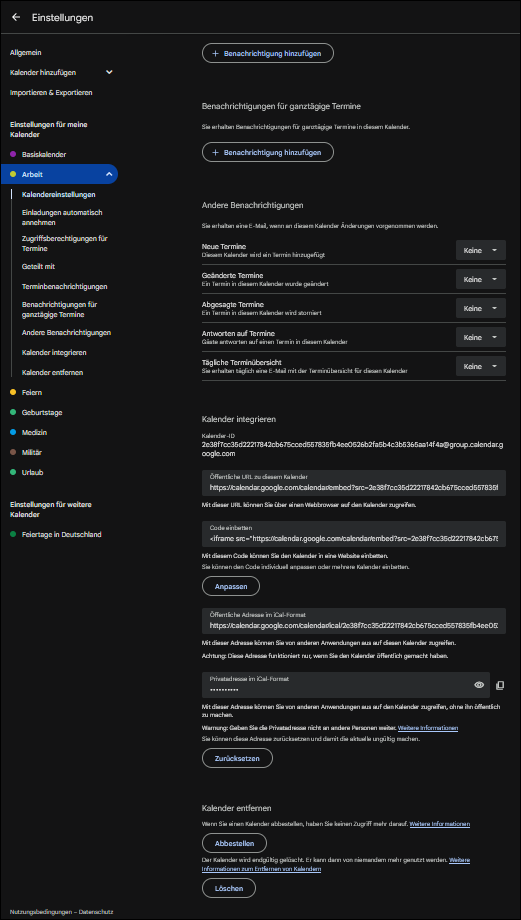Click the plus icon for all-day notifications
Viewport: 521px width, 920px height.
pos(215,152)
